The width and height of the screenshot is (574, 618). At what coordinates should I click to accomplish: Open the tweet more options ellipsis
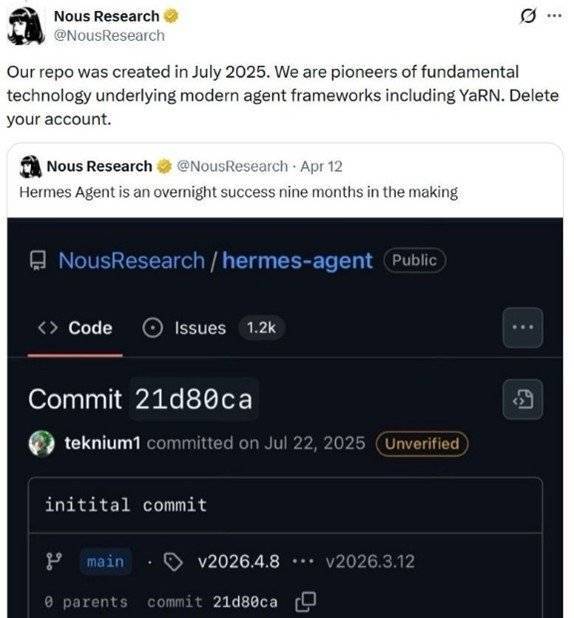coord(555,16)
